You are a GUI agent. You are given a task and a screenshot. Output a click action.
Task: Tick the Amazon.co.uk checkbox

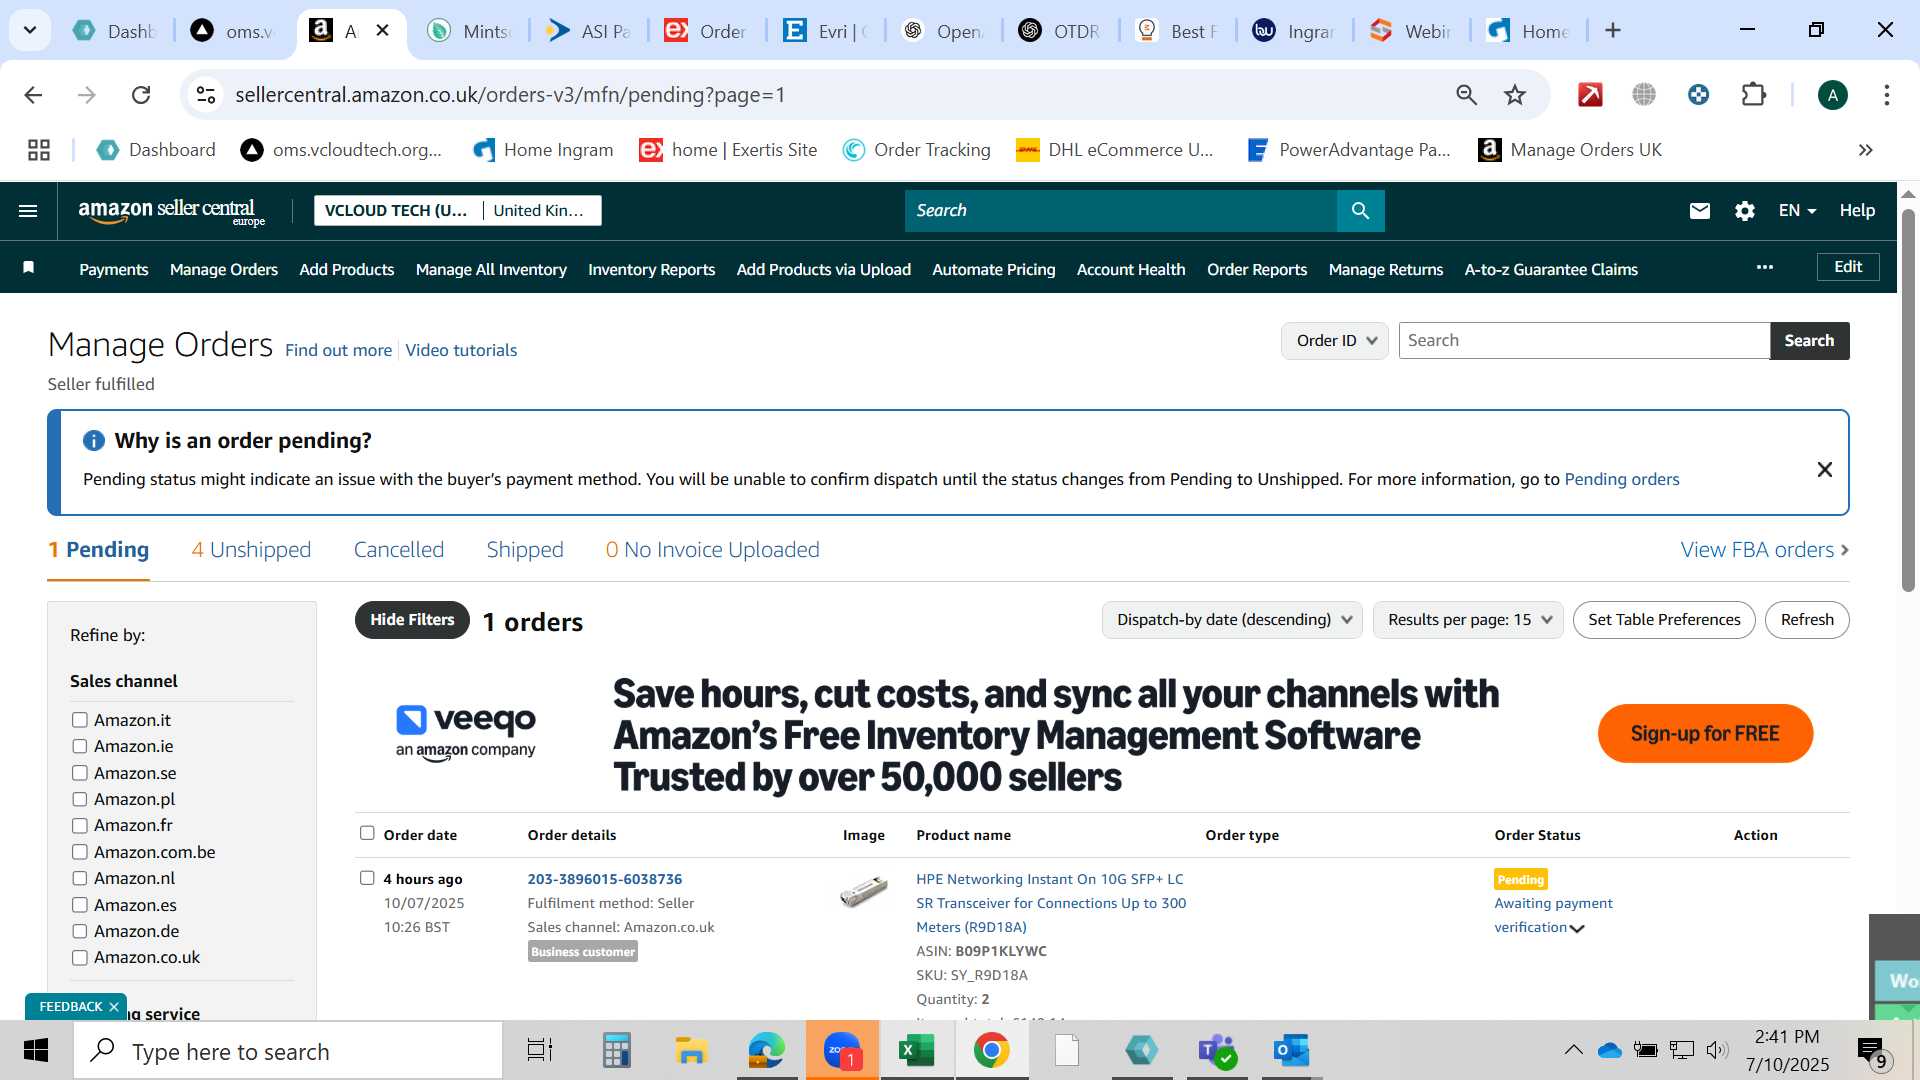point(80,957)
